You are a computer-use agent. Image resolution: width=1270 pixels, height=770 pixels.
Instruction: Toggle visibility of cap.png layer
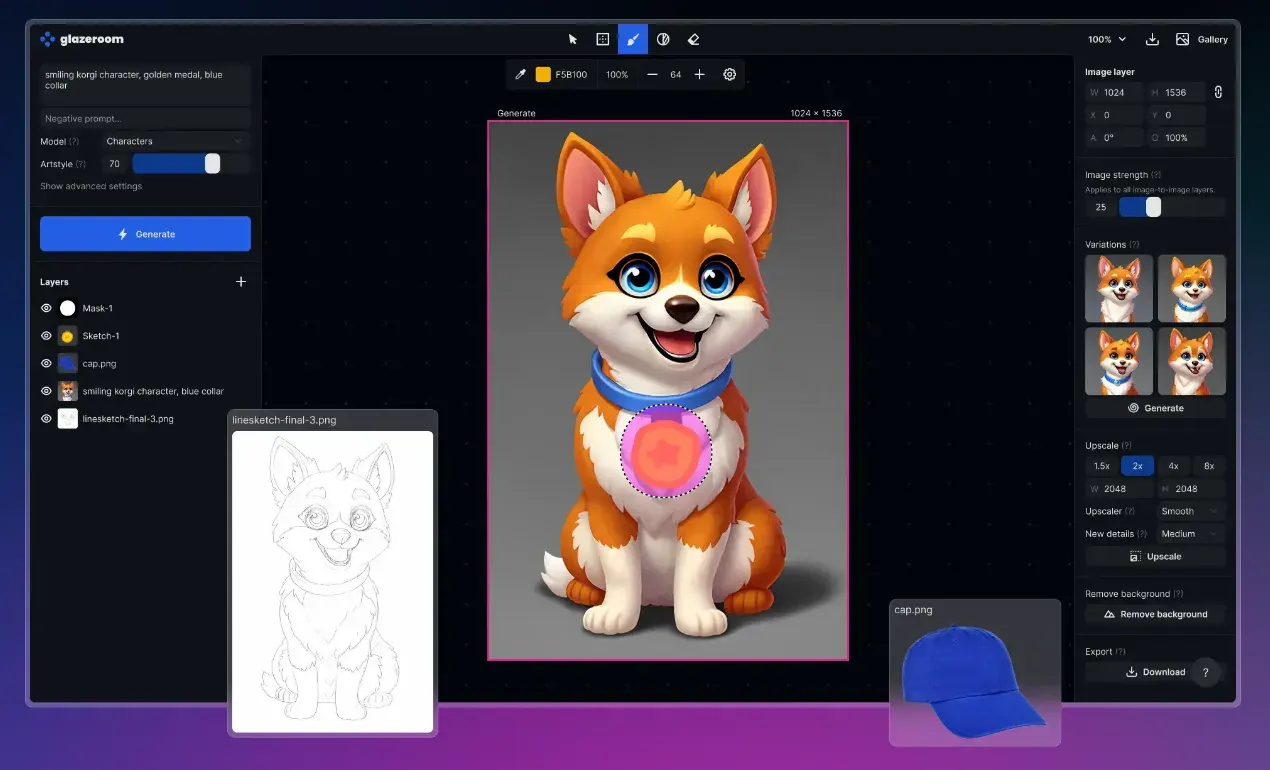[x=46, y=364]
